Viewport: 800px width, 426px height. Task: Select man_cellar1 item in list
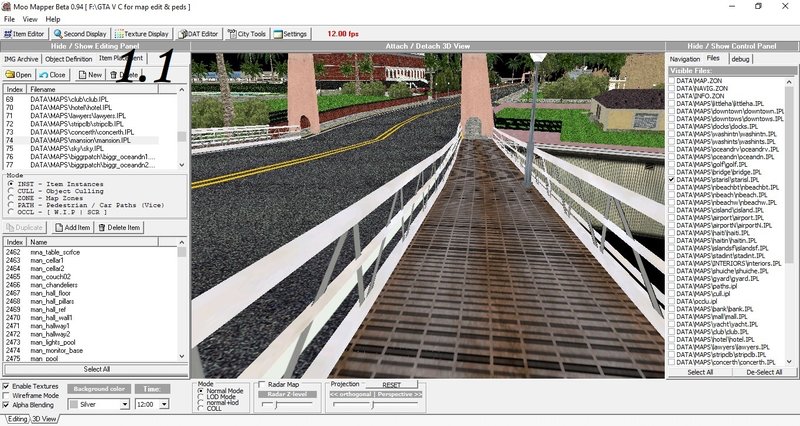[x=47, y=260]
